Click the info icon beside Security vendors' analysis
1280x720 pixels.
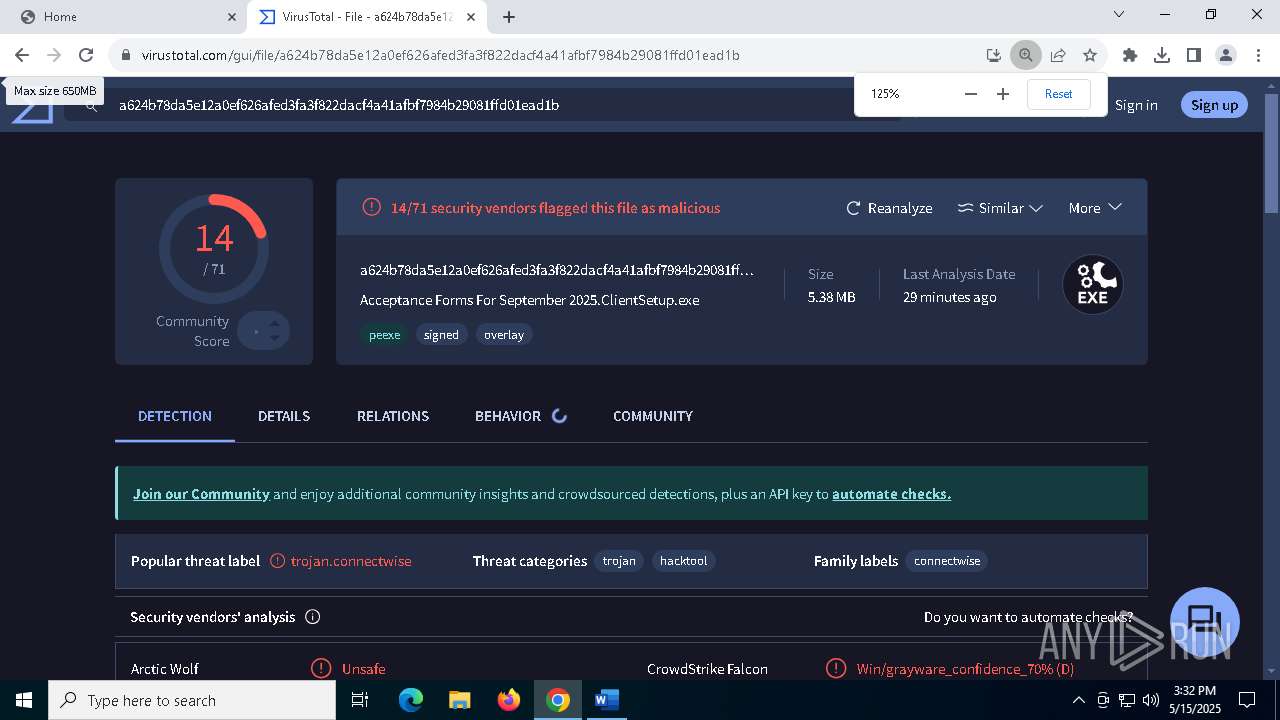pyautogui.click(x=312, y=617)
